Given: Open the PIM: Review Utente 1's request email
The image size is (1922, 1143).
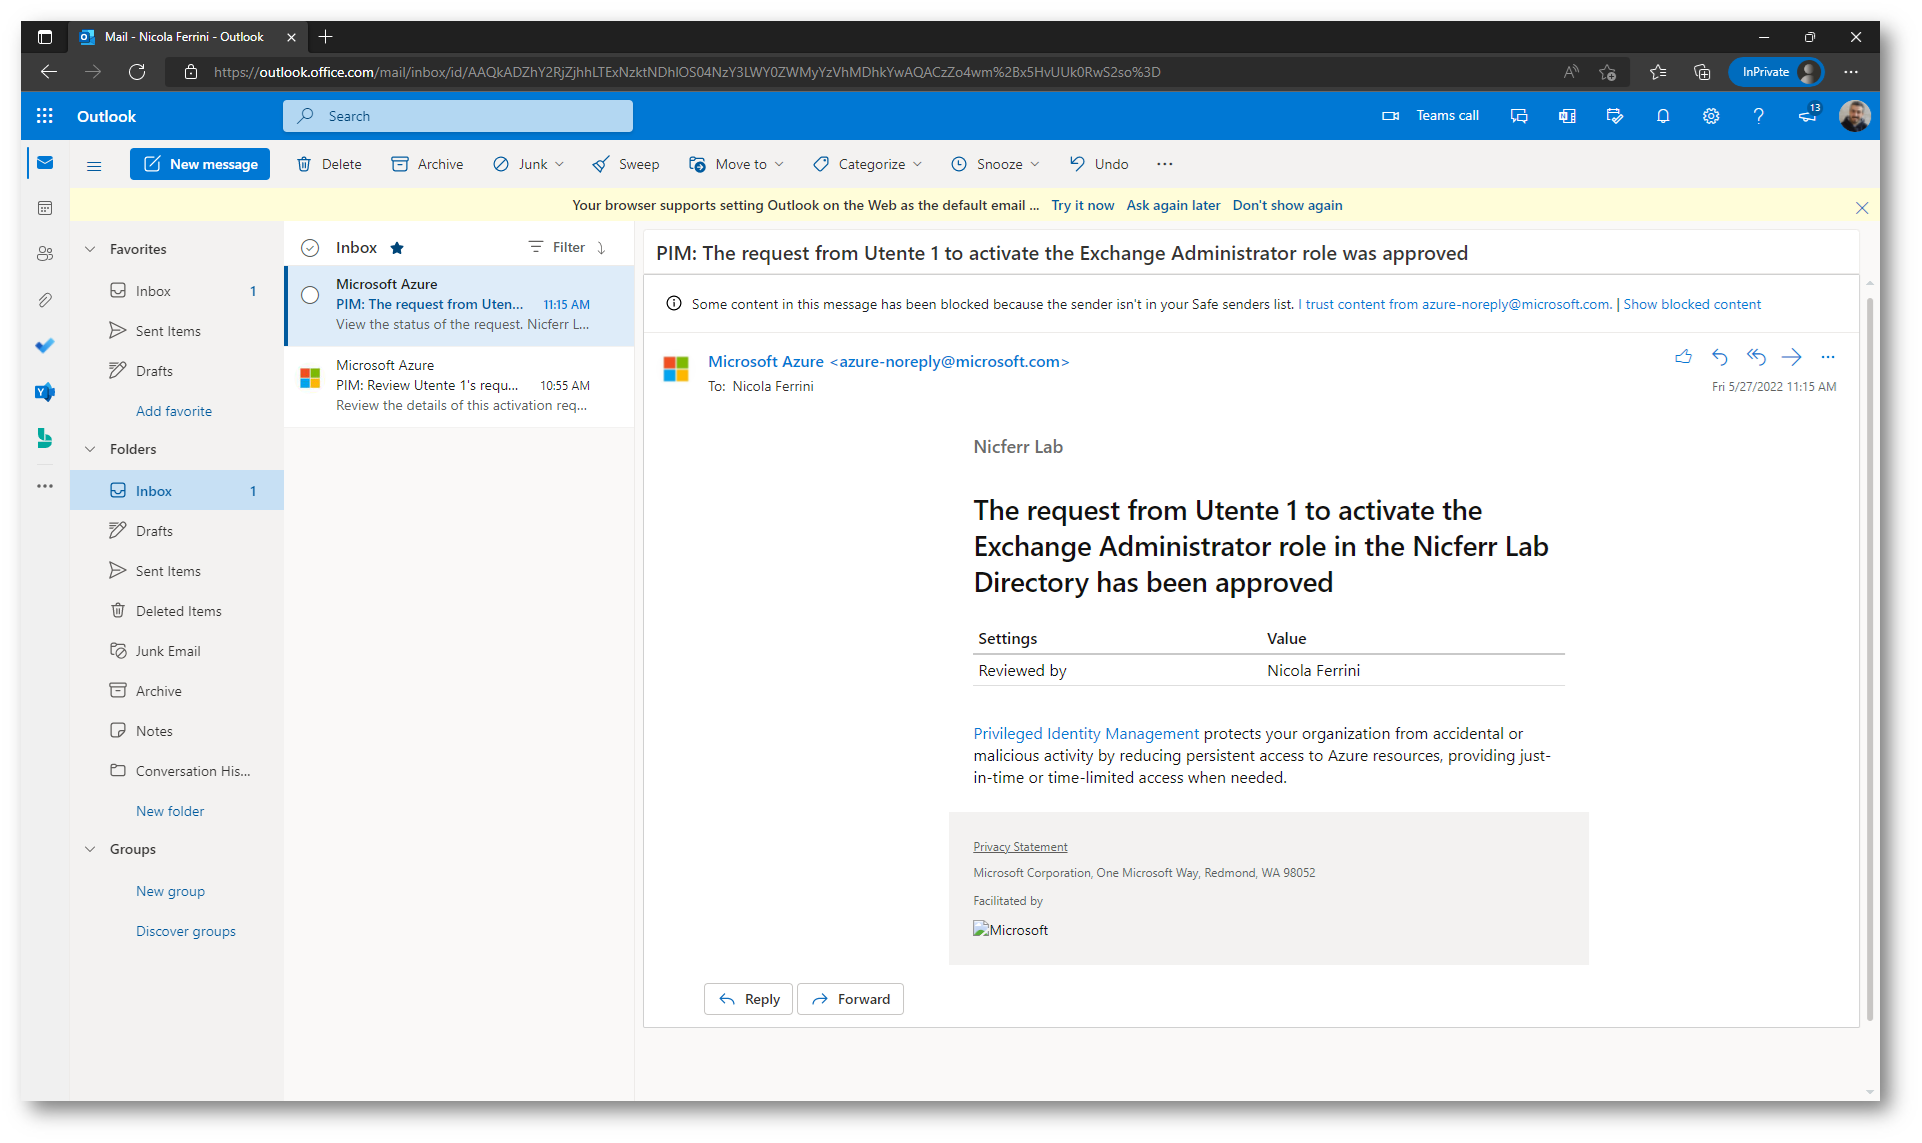Looking at the screenshot, I should tap(460, 386).
